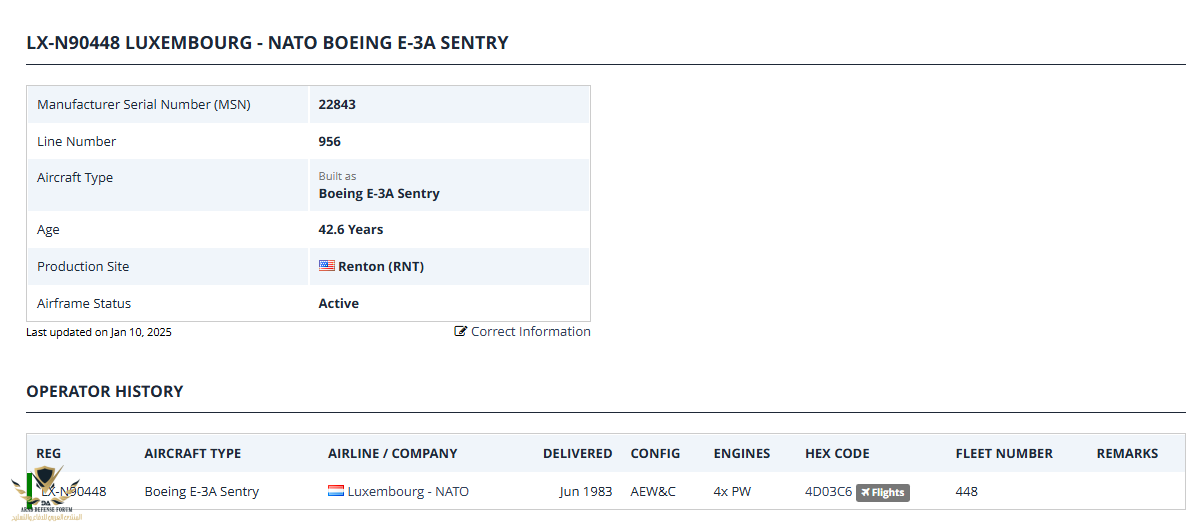Viewport: 1192px width, 523px height.
Task: Click the AIRCRAFT TYPE column header
Action: click(192, 454)
